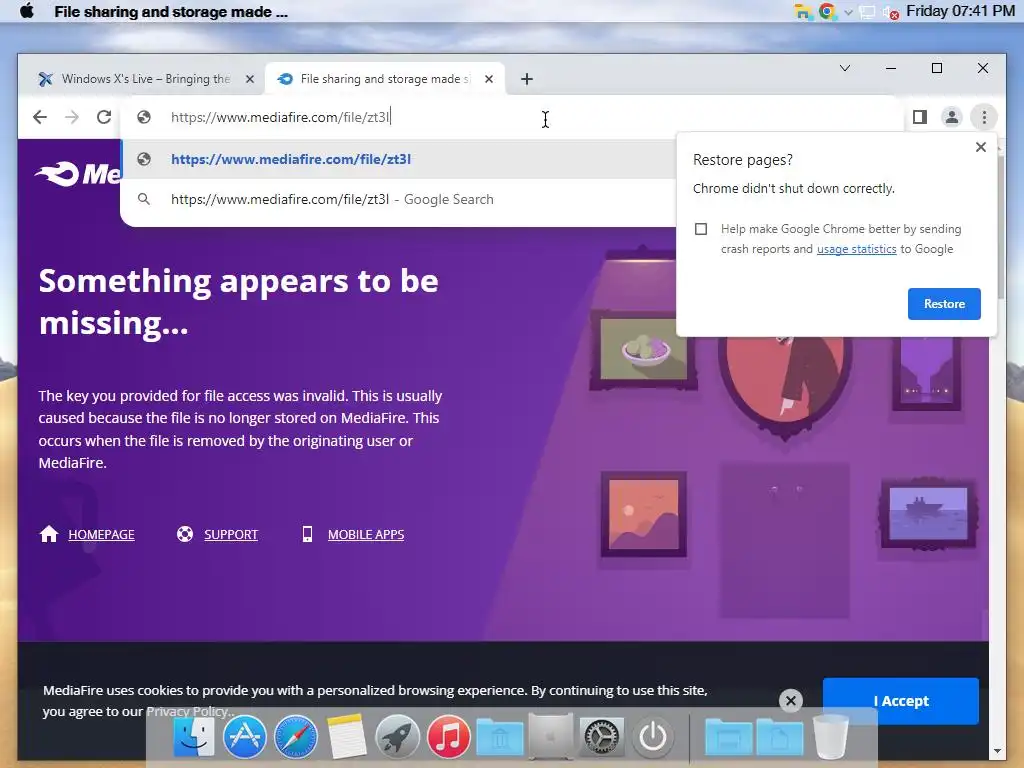This screenshot has height=768, width=1024.
Task: Open Chrome side panel icon
Action: (x=920, y=117)
